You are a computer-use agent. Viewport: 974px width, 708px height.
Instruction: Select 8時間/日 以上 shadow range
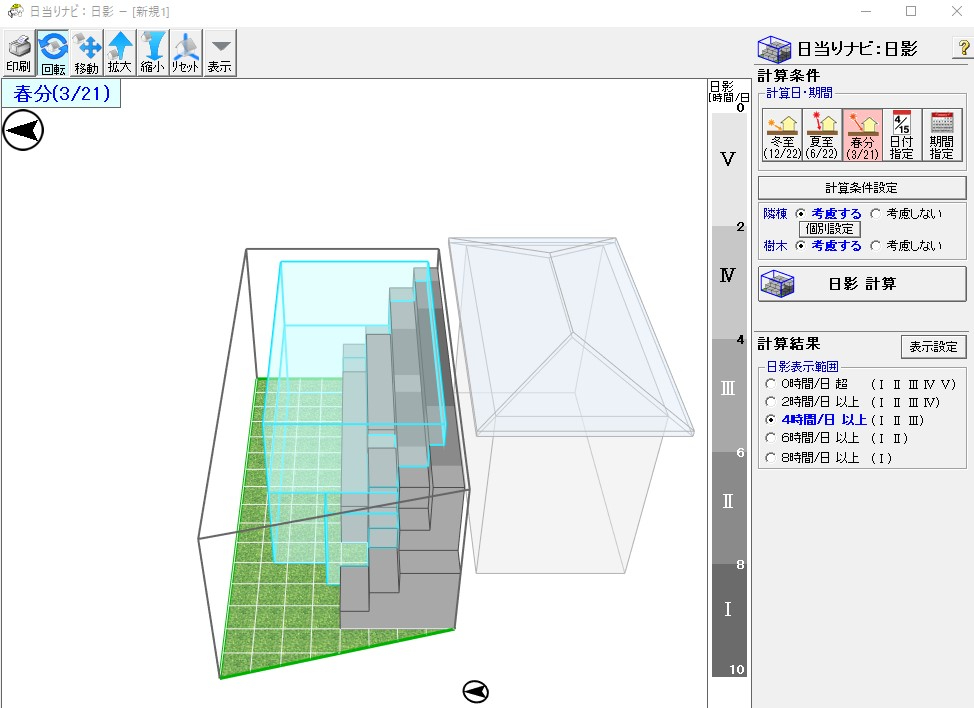pyautogui.click(x=829, y=458)
